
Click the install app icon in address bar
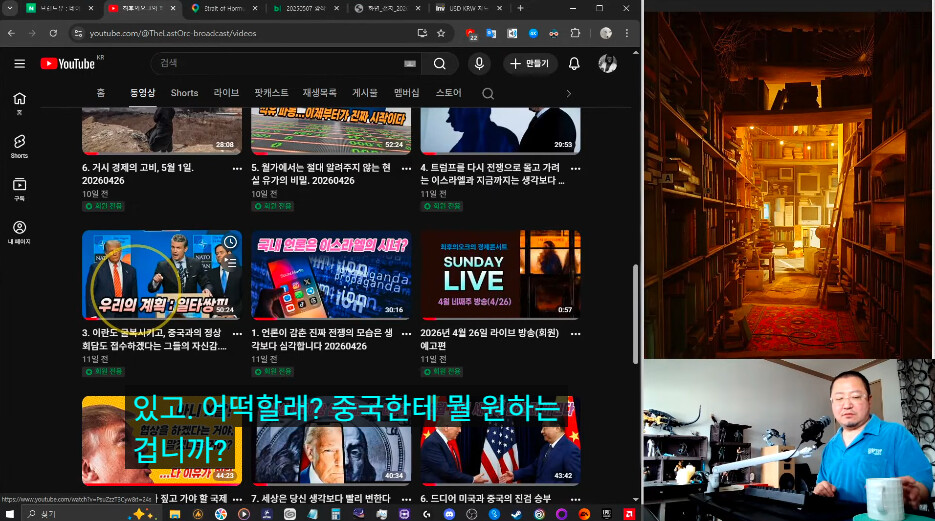coord(422,33)
